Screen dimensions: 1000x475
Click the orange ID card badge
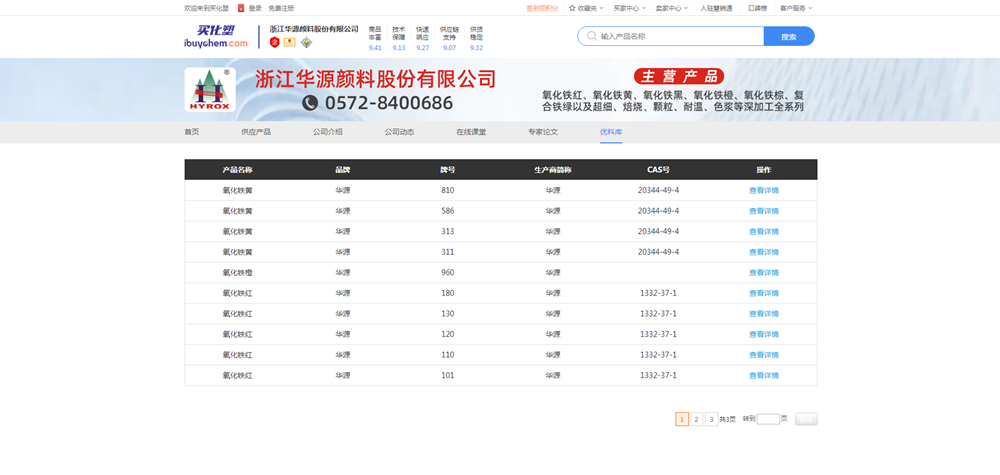tap(290, 42)
